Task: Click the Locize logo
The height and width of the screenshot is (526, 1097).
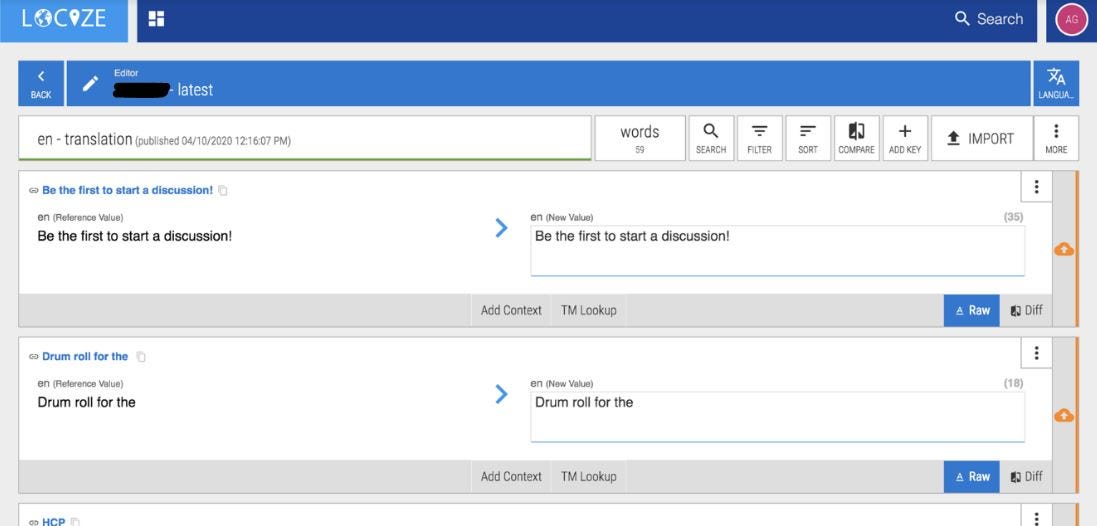Action: [64, 19]
